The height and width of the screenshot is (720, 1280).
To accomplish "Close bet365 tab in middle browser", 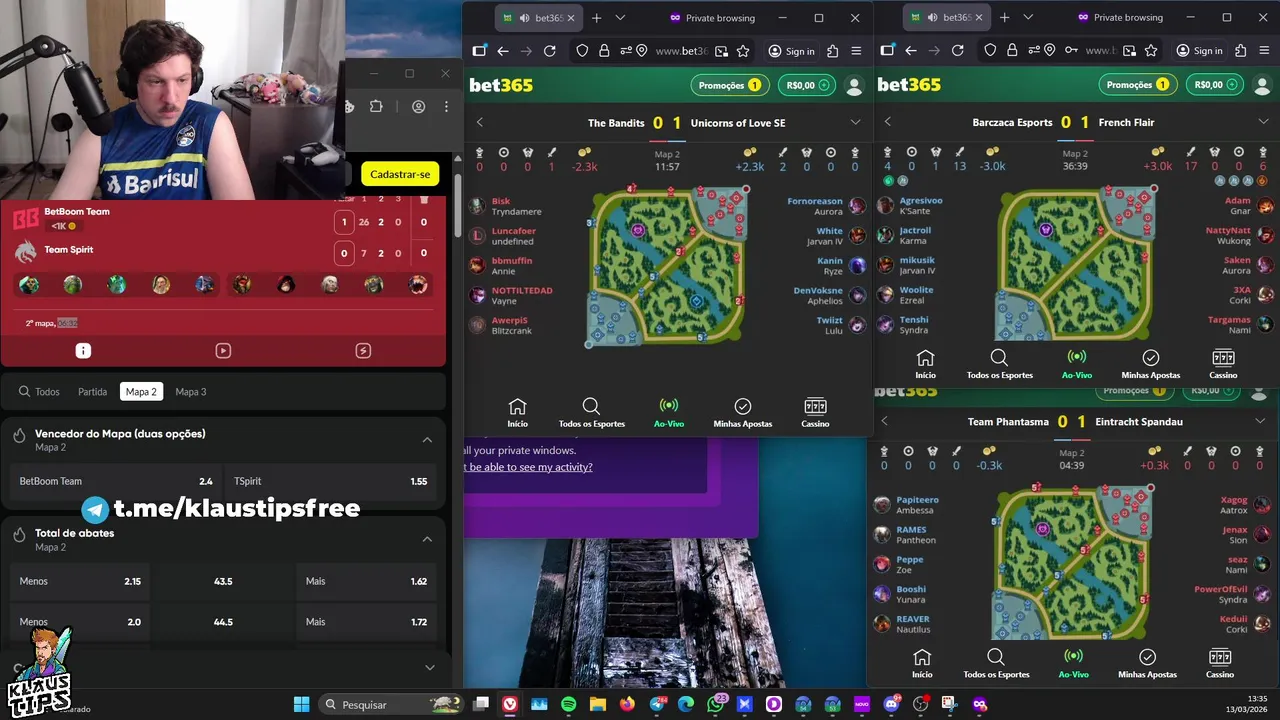I will click(570, 18).
